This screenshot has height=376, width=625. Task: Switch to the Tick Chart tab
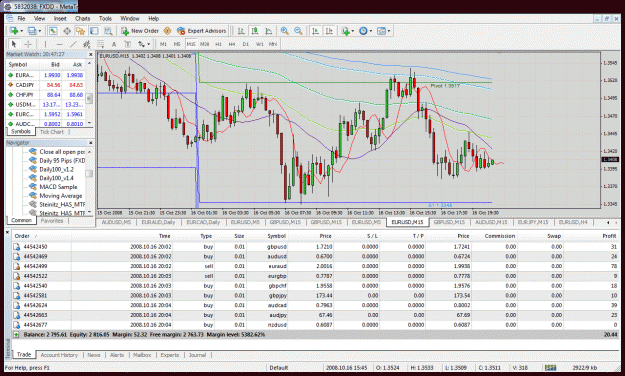click(52, 132)
